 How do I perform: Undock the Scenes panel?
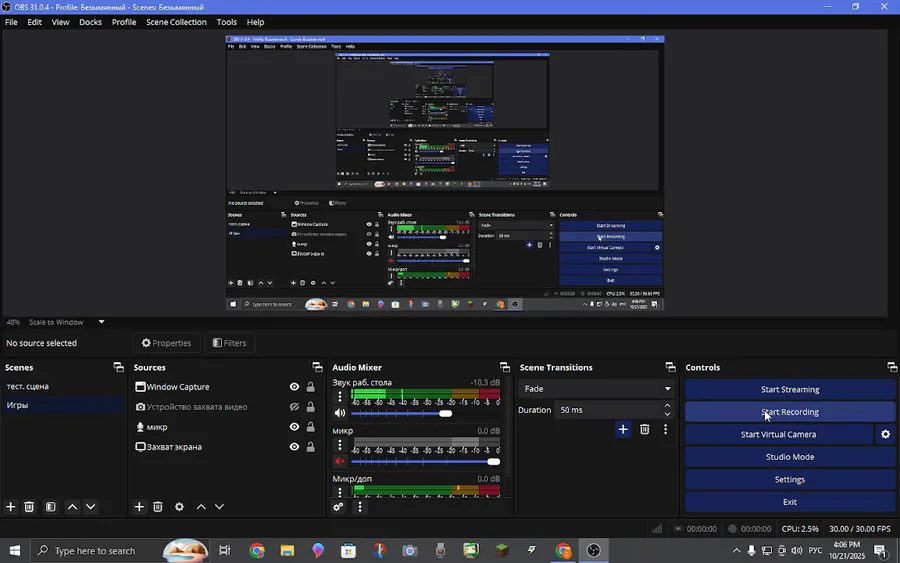click(x=118, y=367)
